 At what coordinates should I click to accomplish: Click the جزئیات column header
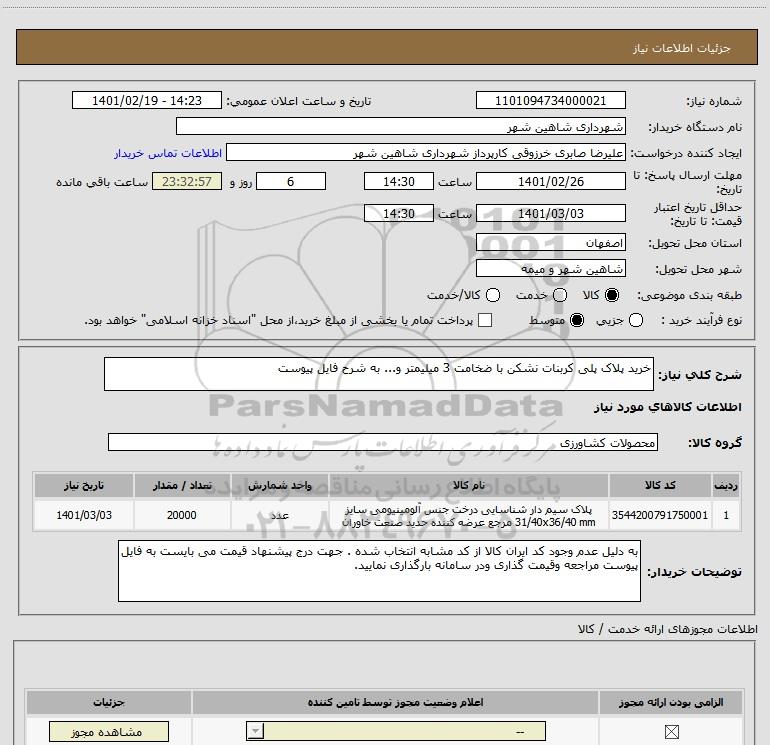(109, 702)
